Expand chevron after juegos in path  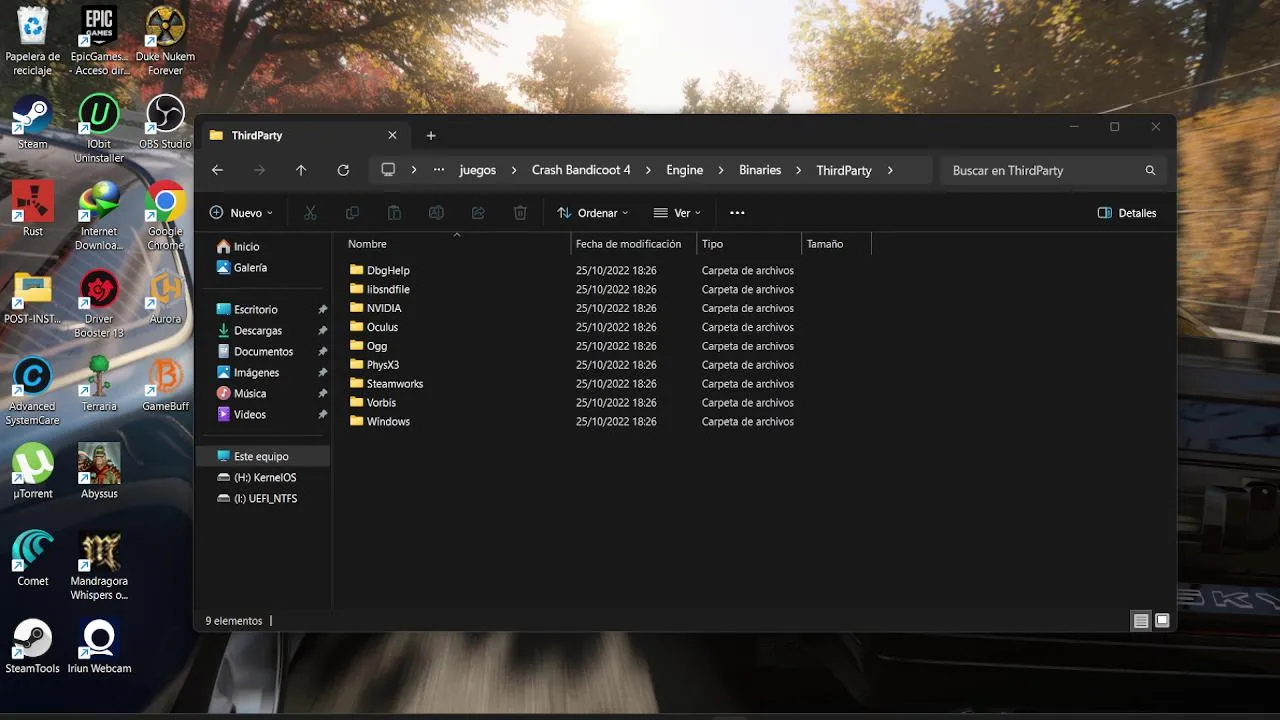[x=513, y=170]
